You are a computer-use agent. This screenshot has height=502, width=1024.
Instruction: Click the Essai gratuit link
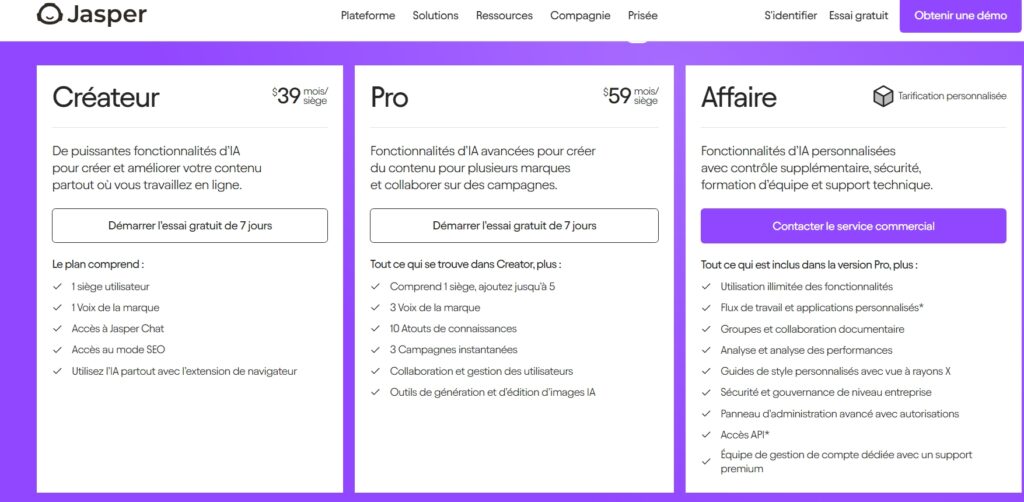(859, 16)
